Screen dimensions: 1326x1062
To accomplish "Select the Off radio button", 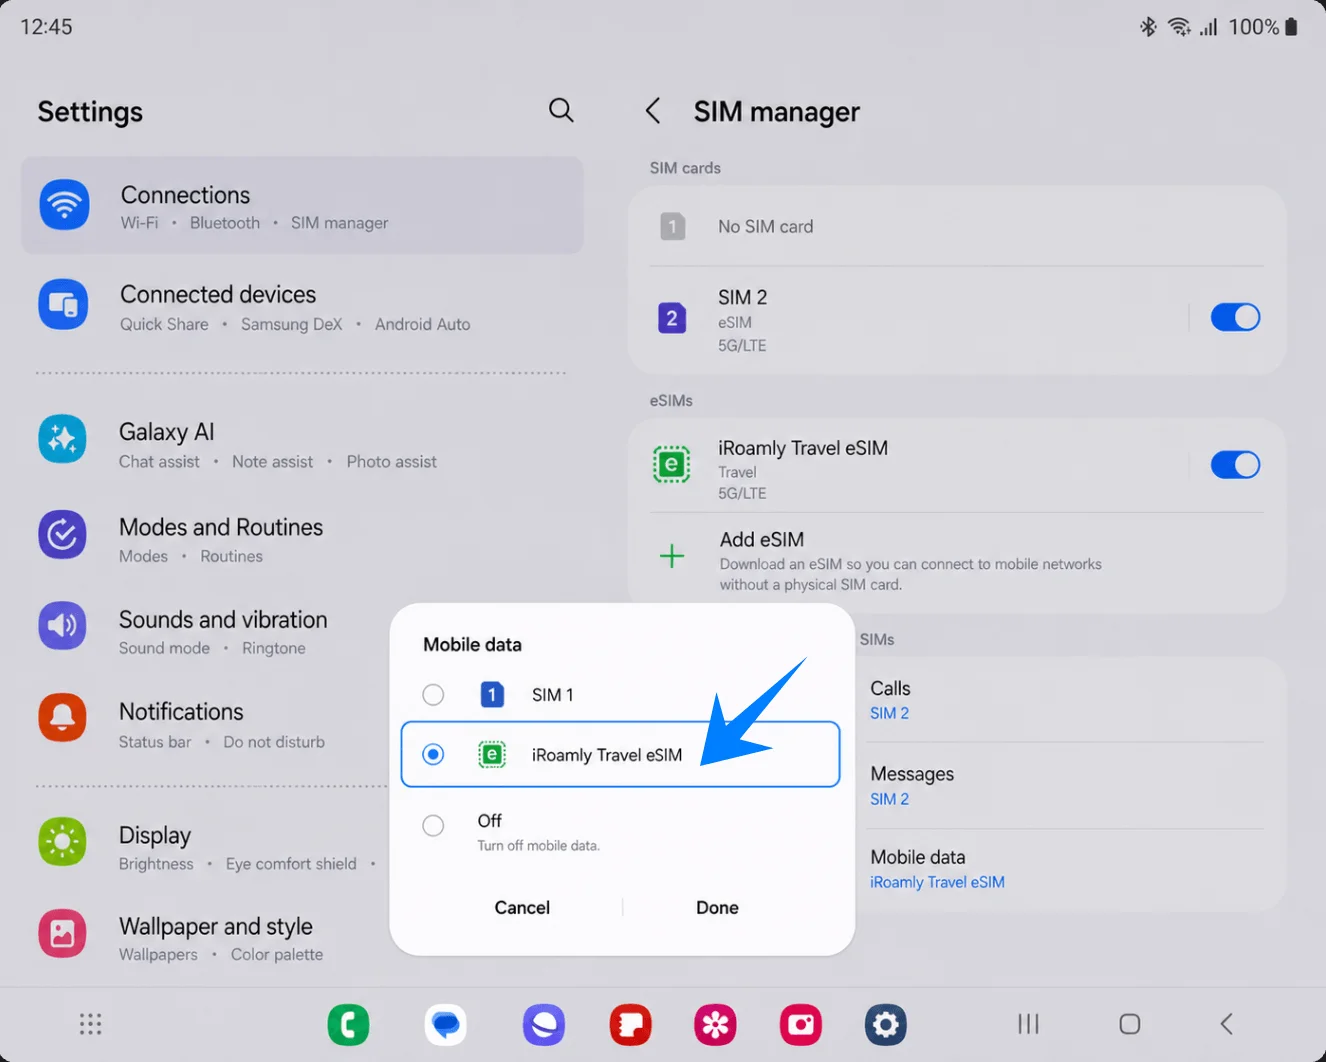I will pyautogui.click(x=433, y=825).
